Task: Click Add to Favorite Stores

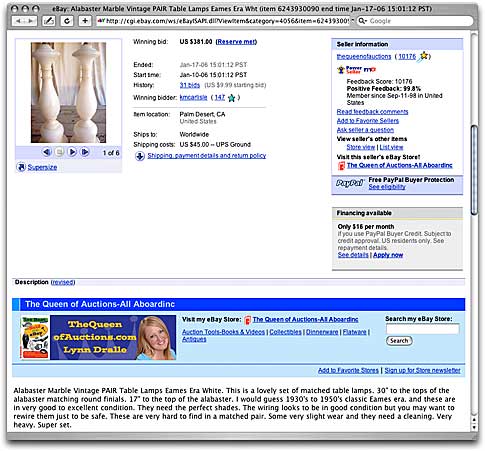Action: (348, 370)
